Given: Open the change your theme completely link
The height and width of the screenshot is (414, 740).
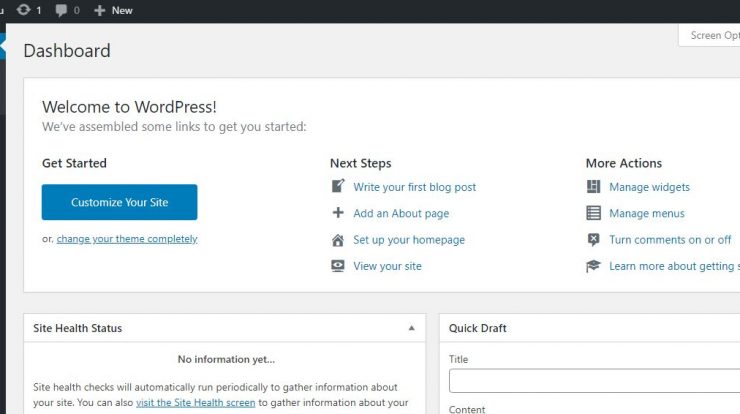Looking at the screenshot, I should click(x=127, y=239).
